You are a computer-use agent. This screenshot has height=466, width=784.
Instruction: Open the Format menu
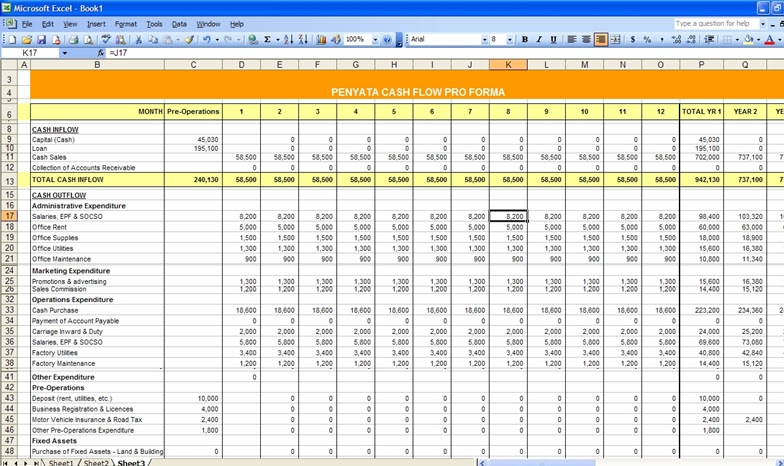tap(126, 24)
